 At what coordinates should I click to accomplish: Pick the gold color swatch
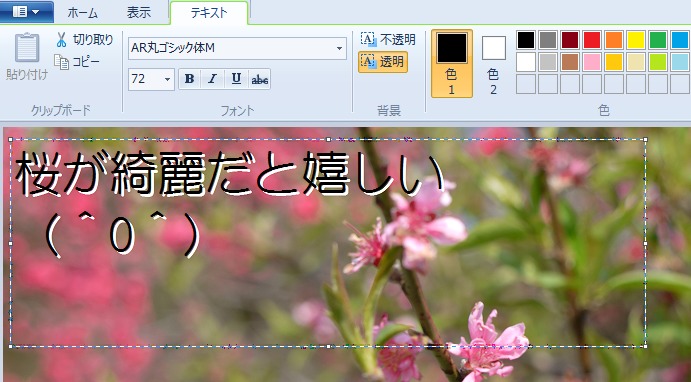614,62
